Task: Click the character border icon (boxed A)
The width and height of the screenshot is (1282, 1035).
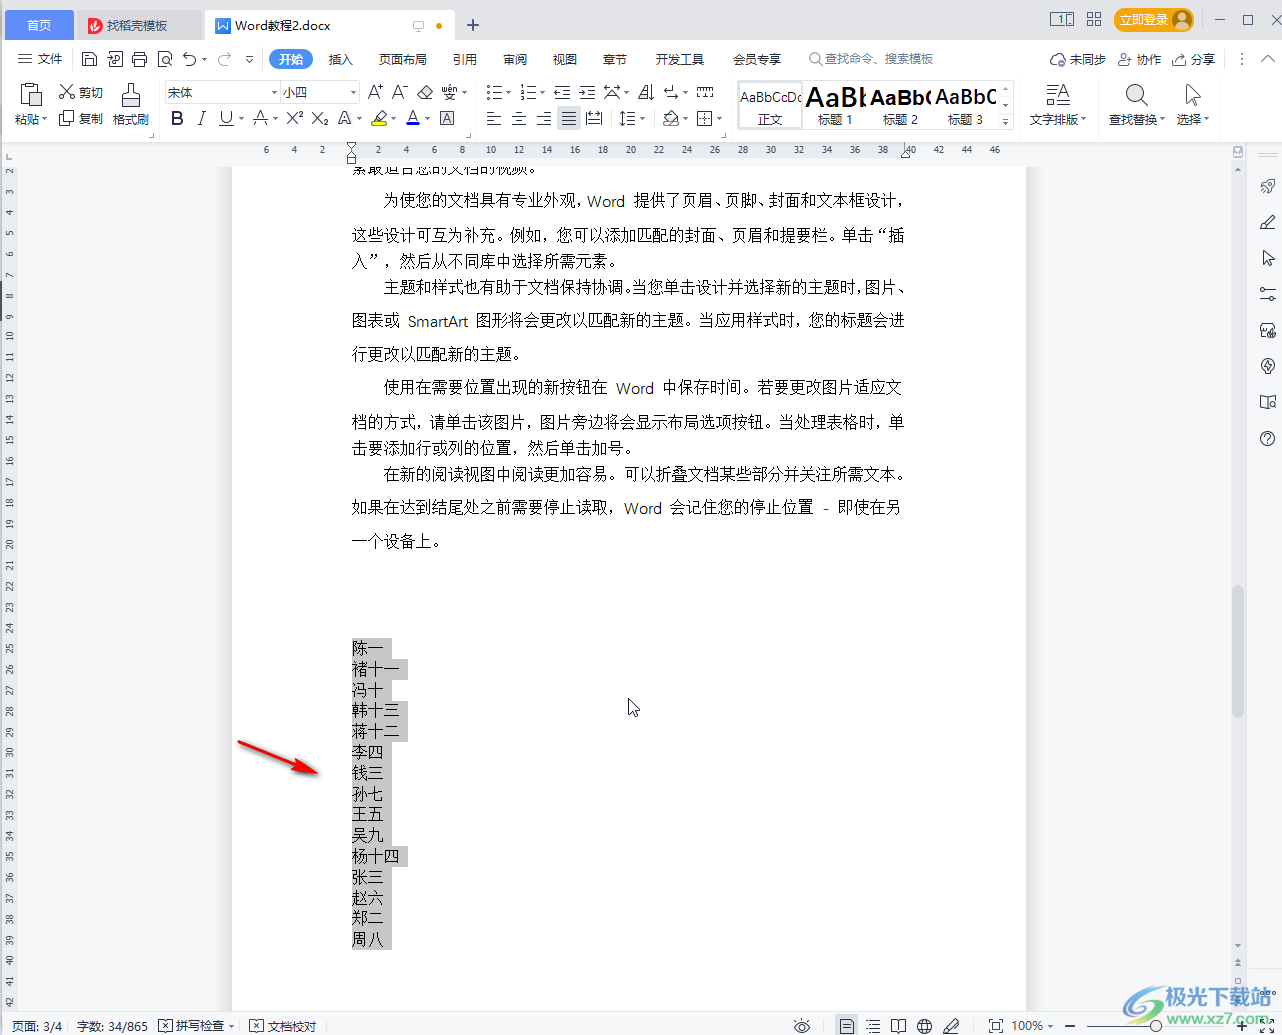Action: point(447,118)
